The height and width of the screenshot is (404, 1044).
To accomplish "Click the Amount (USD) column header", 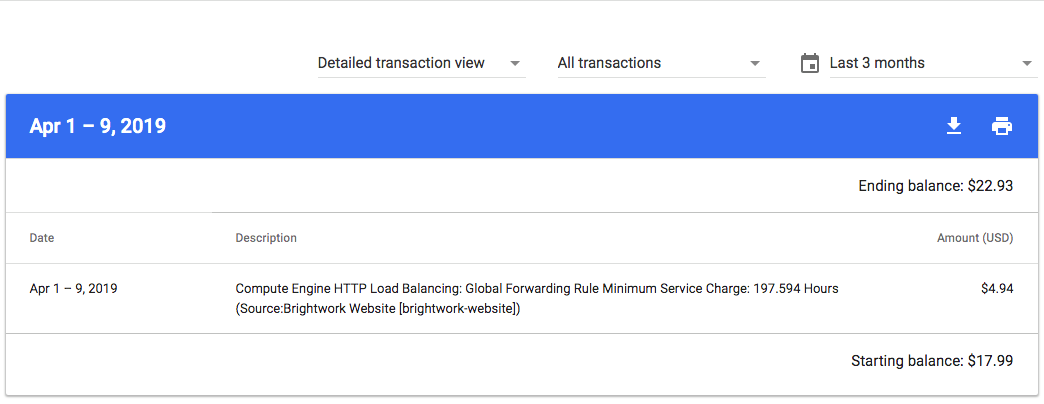I will click(x=975, y=238).
